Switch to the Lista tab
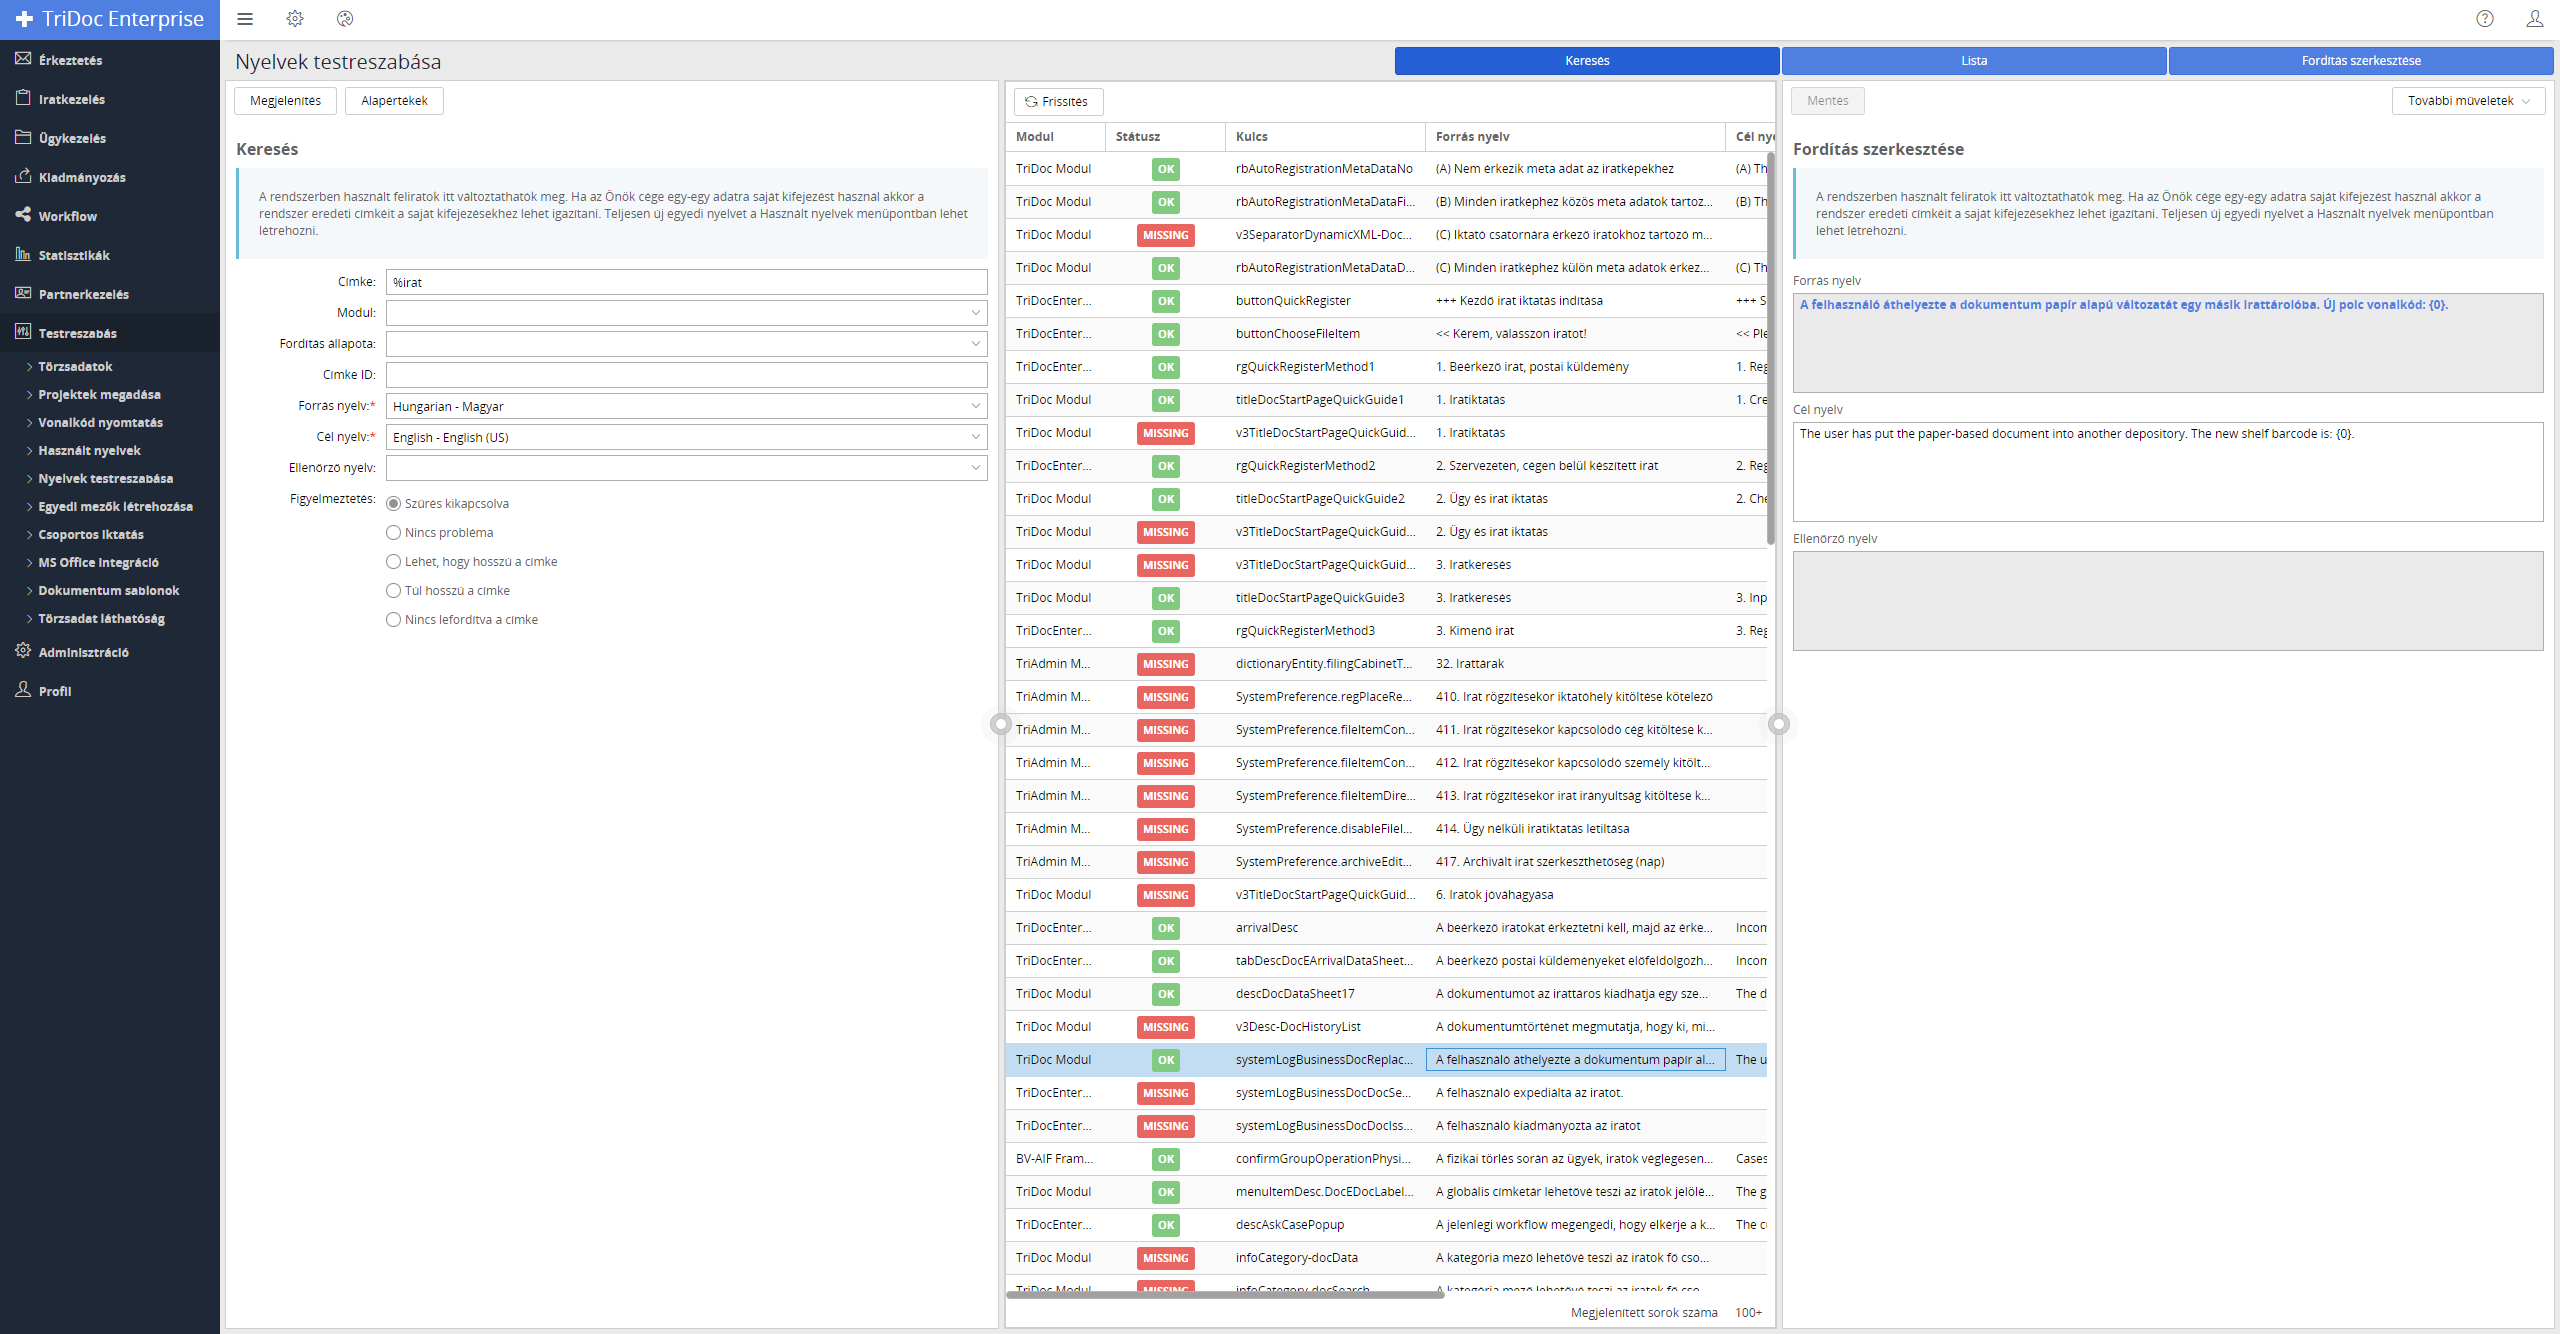 point(1973,61)
